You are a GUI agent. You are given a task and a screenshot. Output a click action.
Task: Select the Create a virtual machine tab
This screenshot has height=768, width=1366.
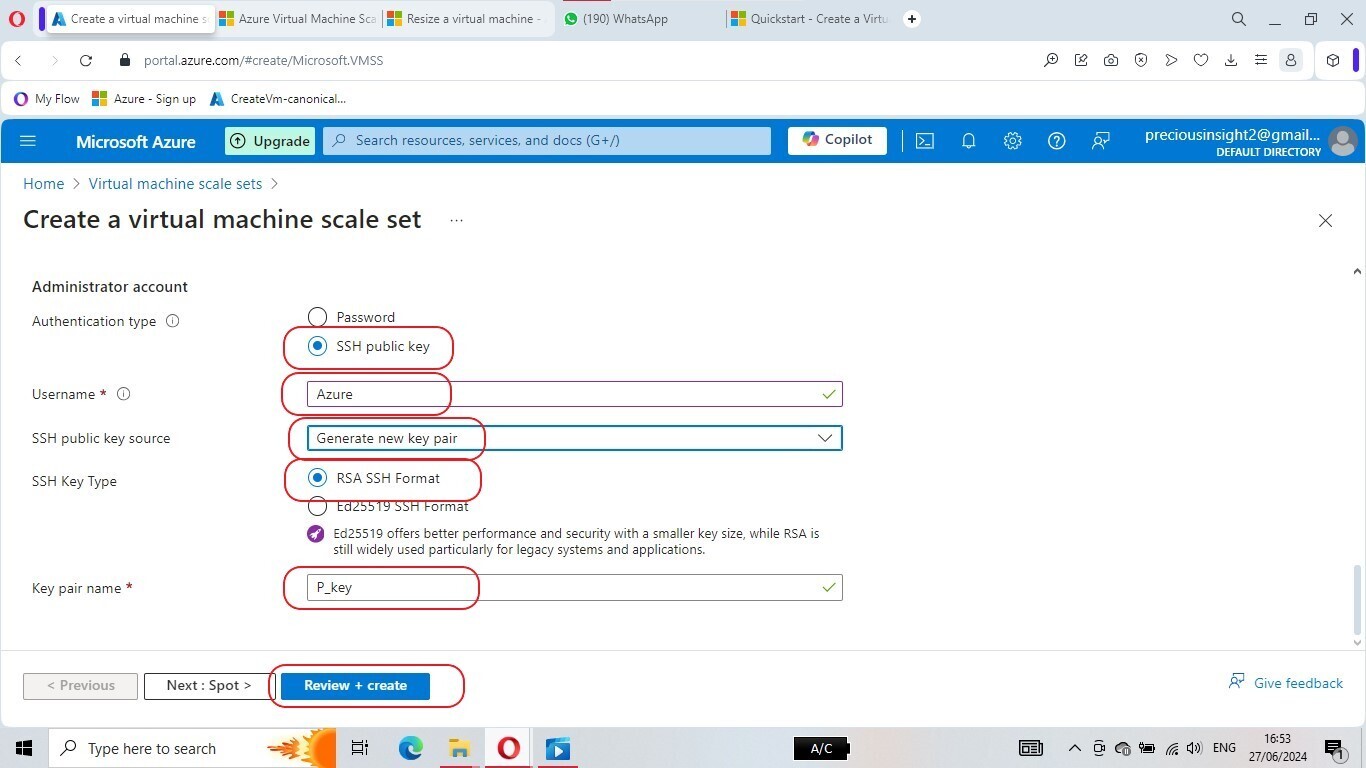coord(130,19)
